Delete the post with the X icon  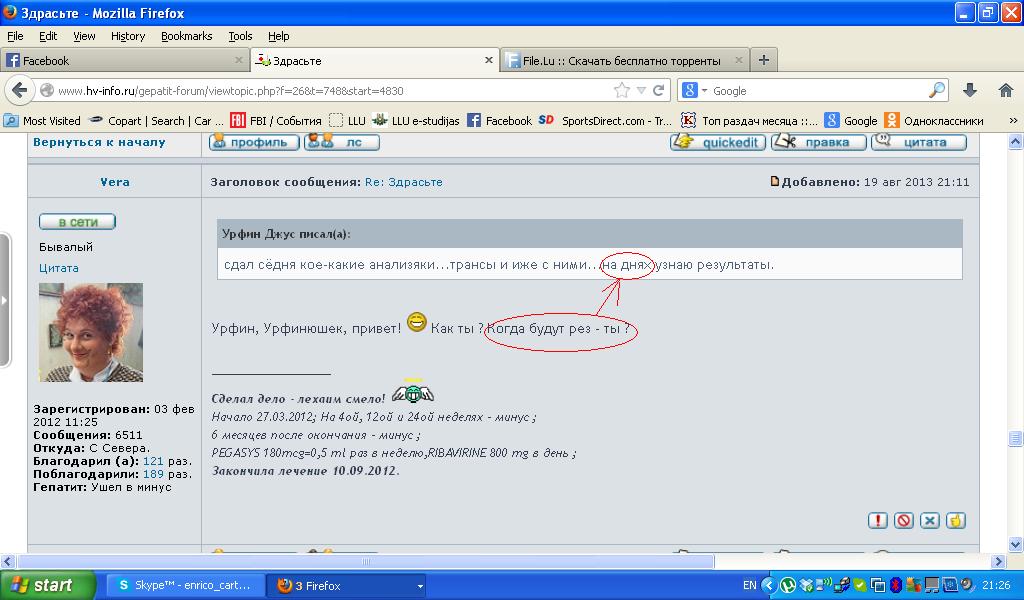930,520
